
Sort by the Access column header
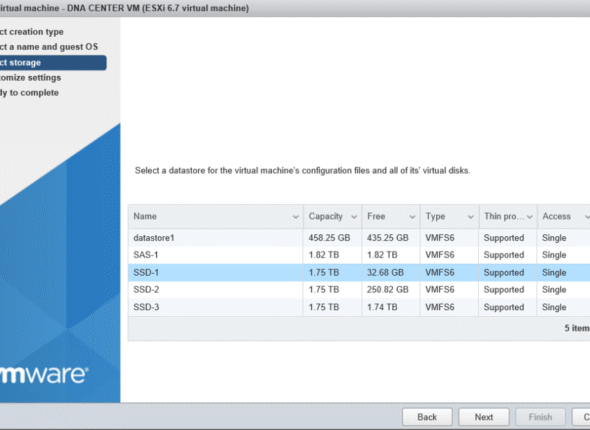(557, 216)
